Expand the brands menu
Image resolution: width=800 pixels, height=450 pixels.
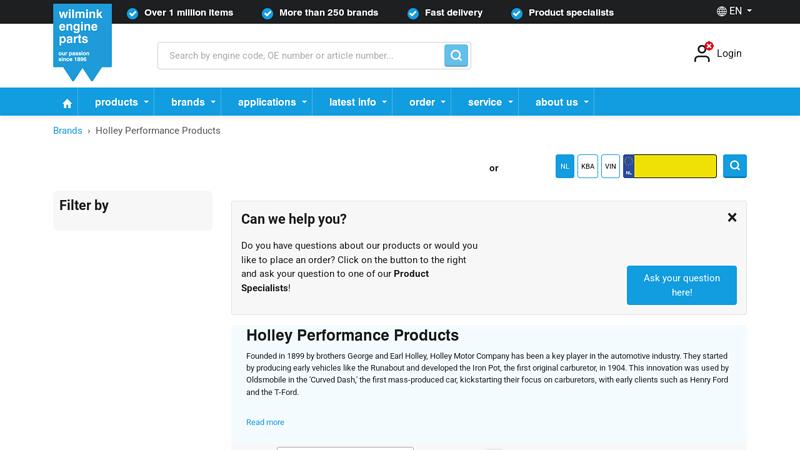tap(193, 102)
